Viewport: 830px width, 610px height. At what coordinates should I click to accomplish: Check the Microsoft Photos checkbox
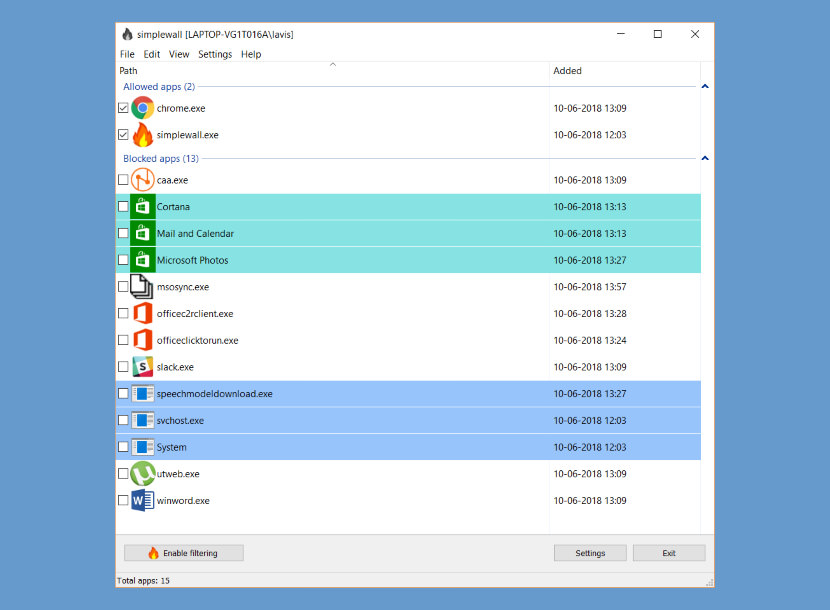pos(123,260)
